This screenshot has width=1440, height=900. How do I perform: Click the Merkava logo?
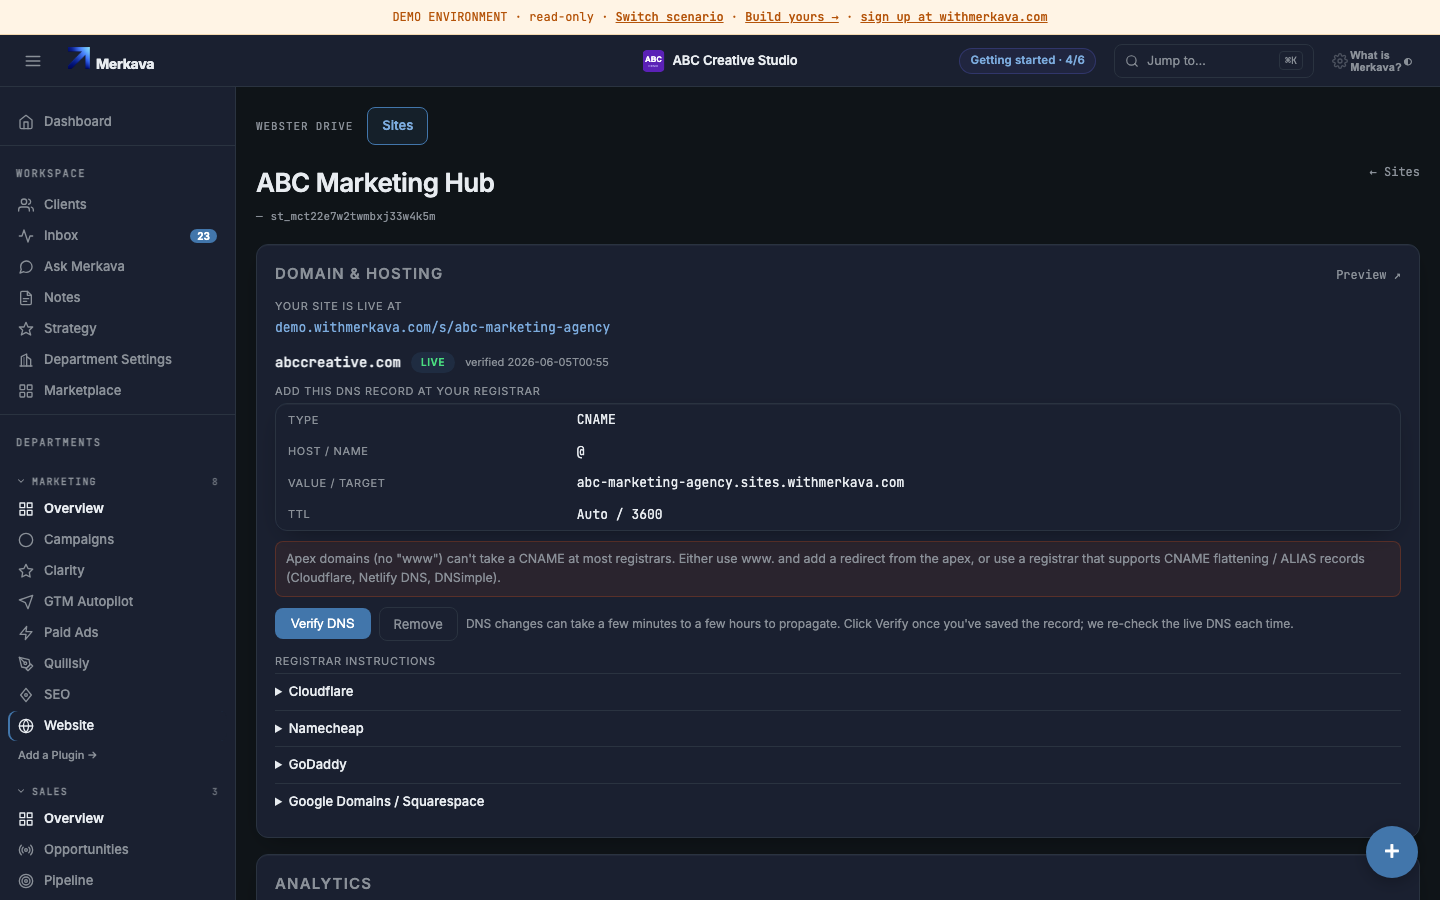click(x=111, y=60)
